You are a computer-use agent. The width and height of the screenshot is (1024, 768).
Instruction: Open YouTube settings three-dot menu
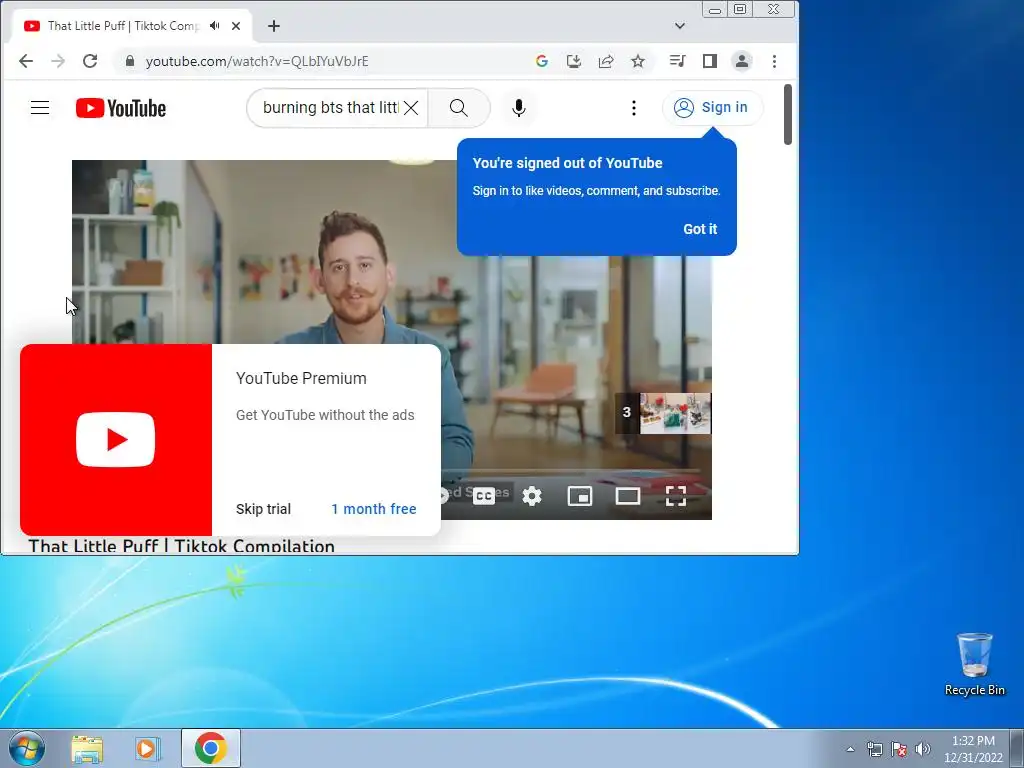[x=633, y=108]
